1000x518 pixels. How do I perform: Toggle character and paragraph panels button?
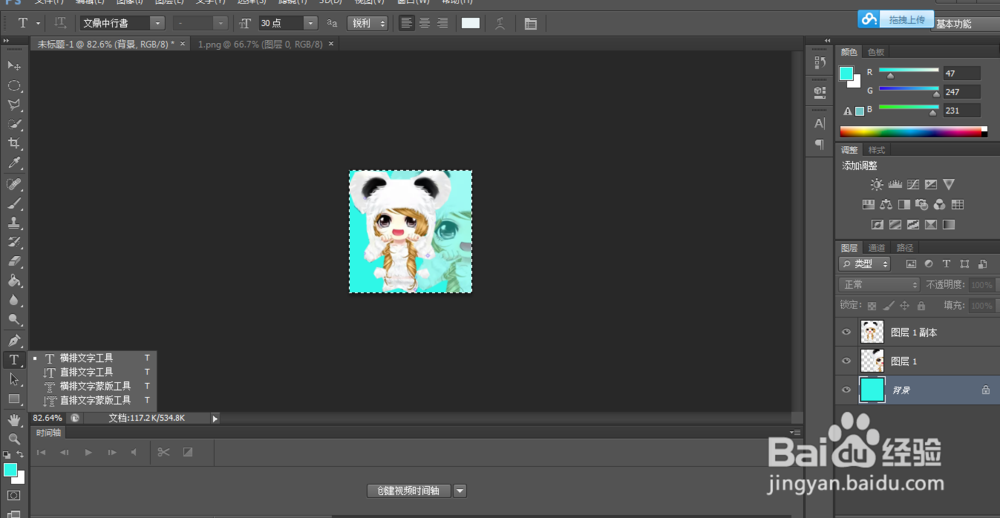coord(530,24)
